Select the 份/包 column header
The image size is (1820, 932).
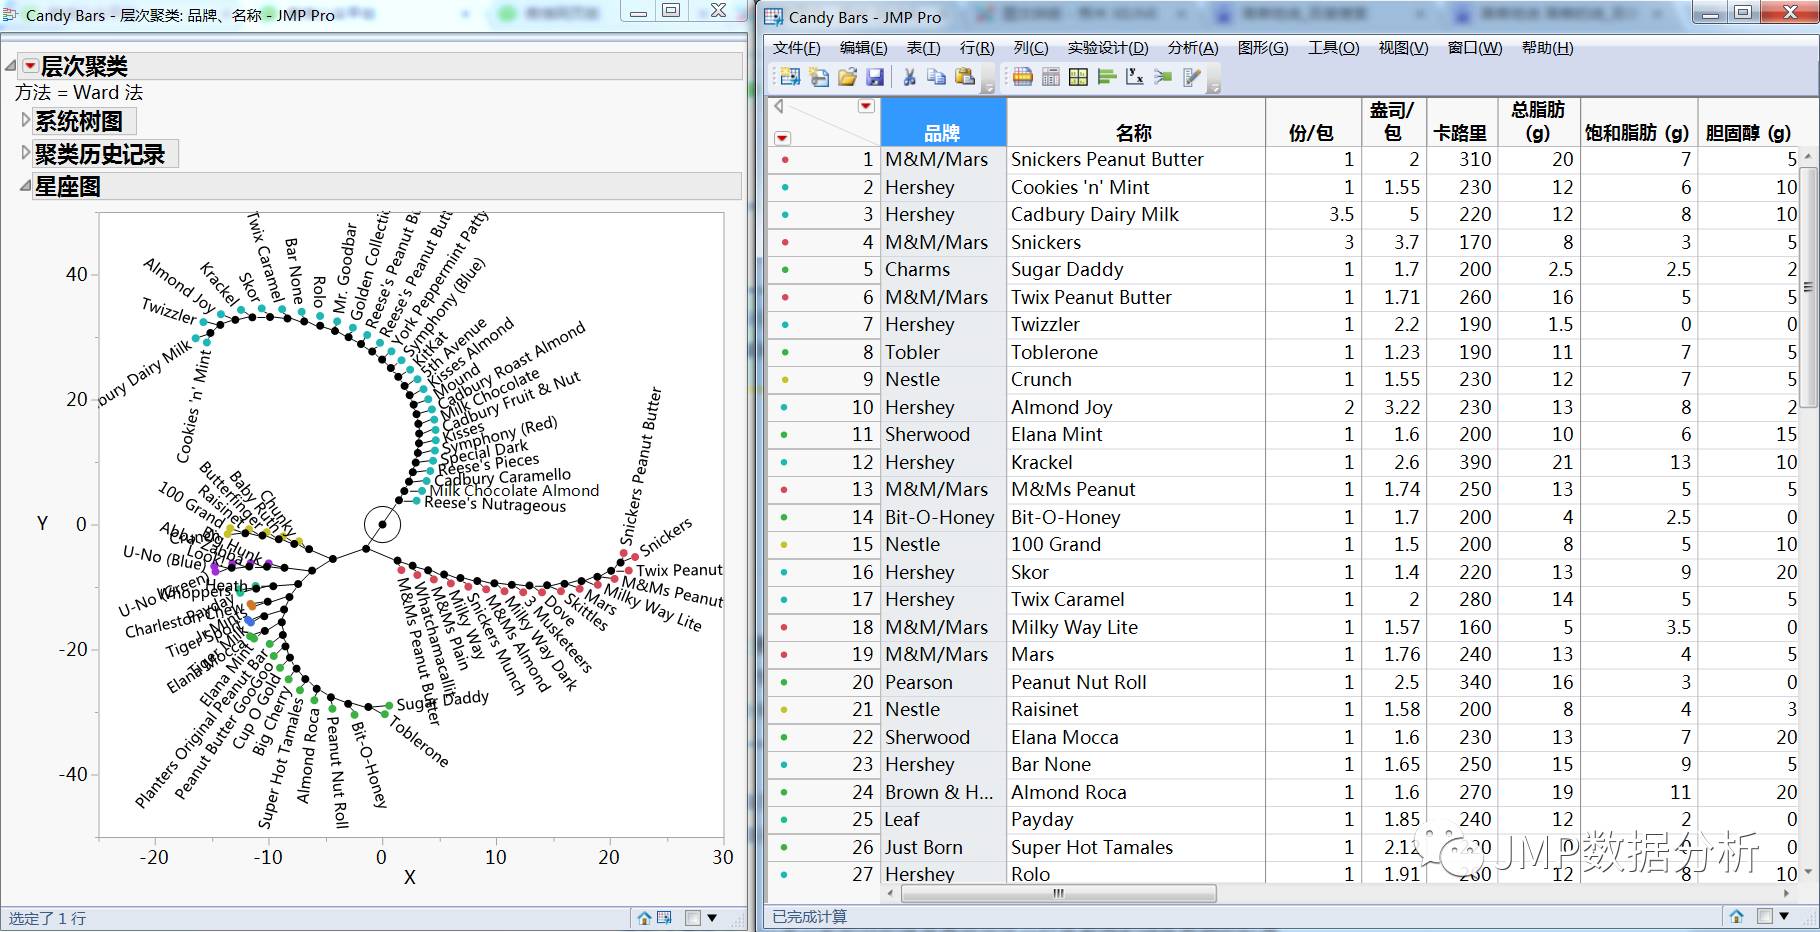pyautogui.click(x=1311, y=122)
